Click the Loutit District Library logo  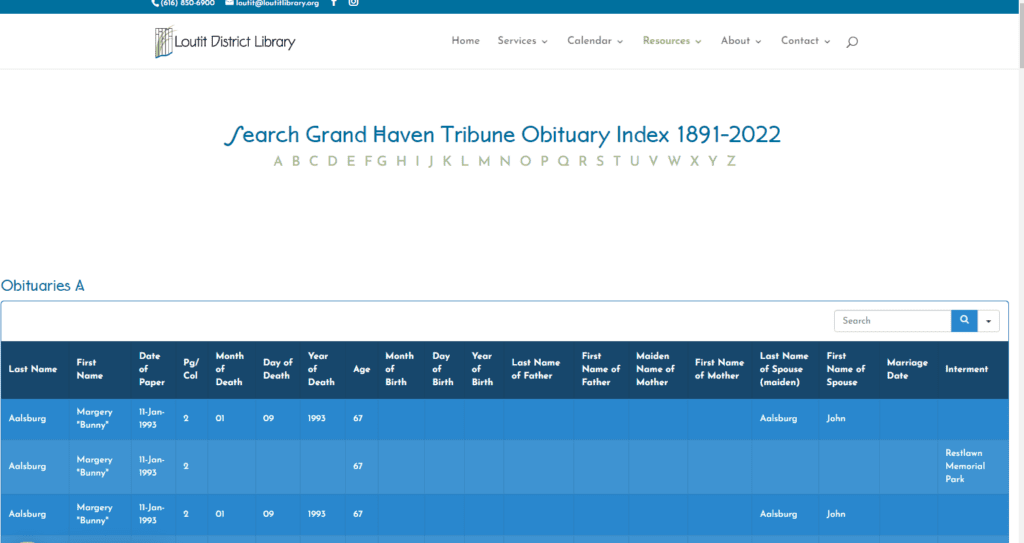pos(225,42)
